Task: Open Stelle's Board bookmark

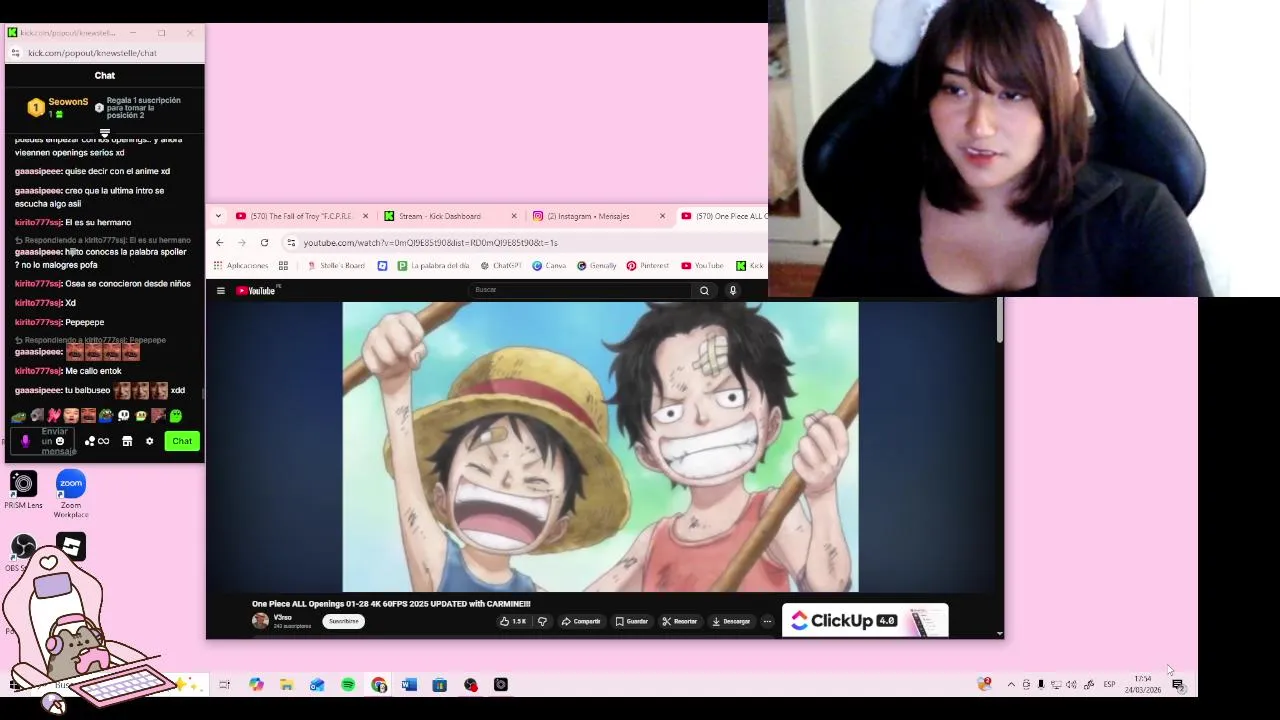Action: [x=336, y=266]
